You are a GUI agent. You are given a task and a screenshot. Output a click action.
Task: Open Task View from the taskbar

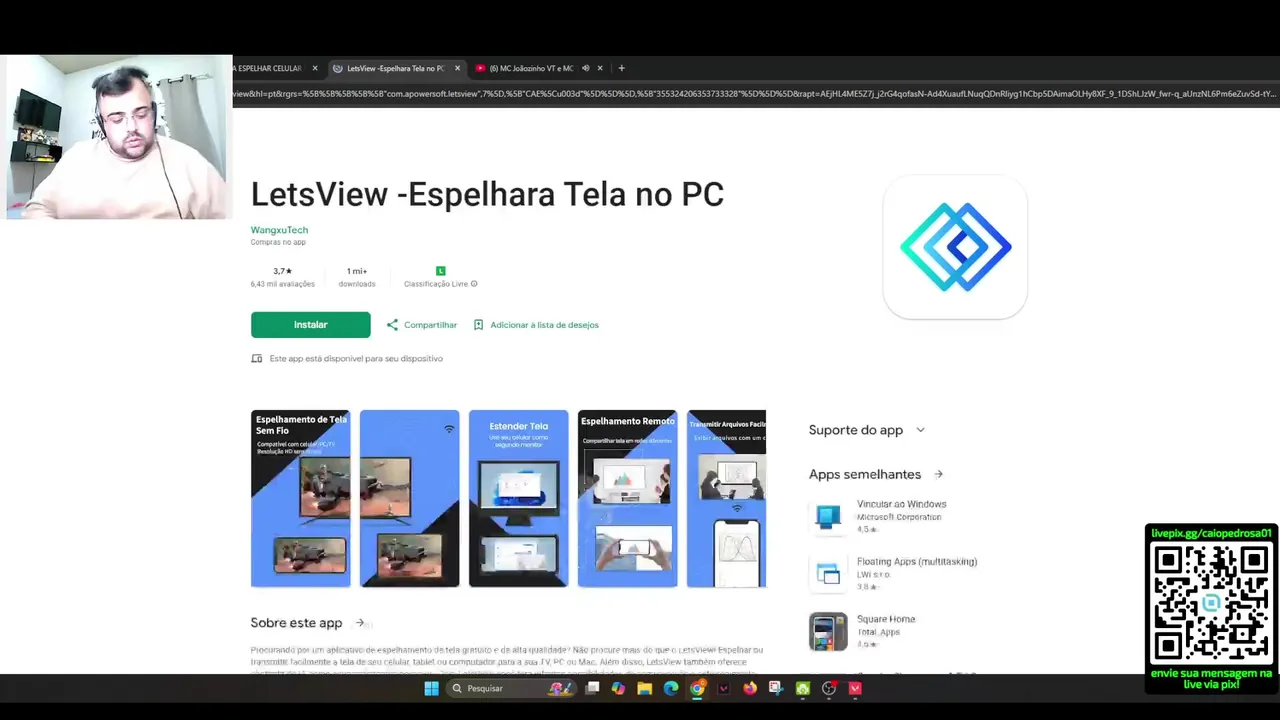pyautogui.click(x=592, y=688)
